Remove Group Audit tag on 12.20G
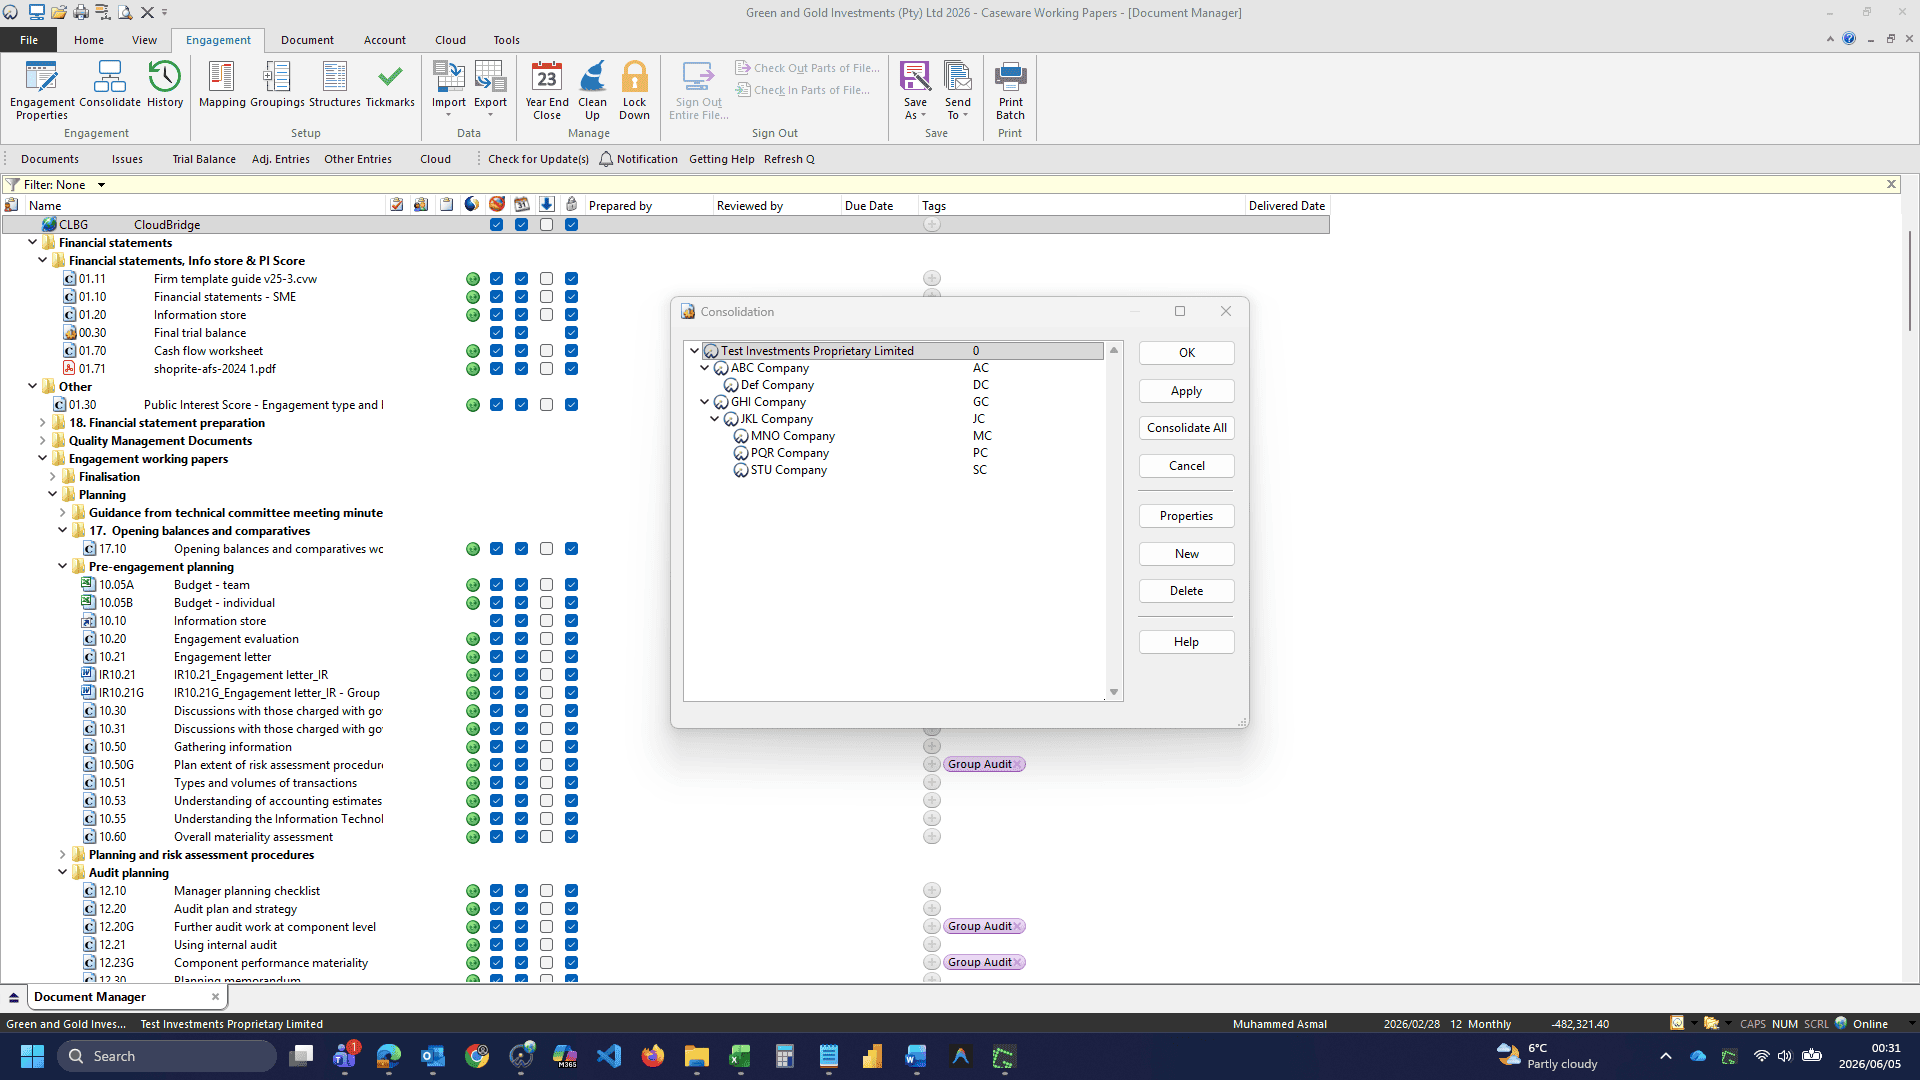Viewport: 1920px width, 1080px height. coord(1018,927)
